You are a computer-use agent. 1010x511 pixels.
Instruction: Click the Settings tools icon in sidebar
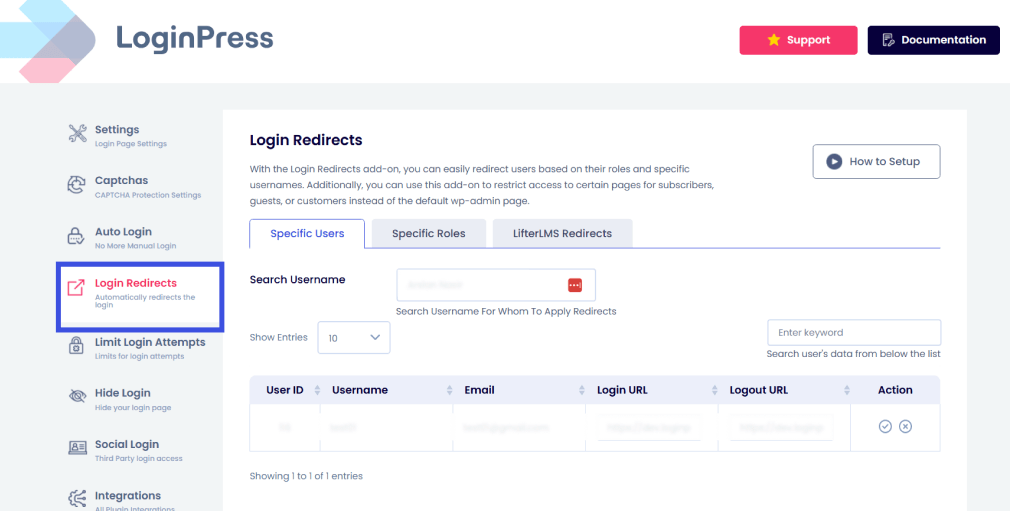pos(77,134)
